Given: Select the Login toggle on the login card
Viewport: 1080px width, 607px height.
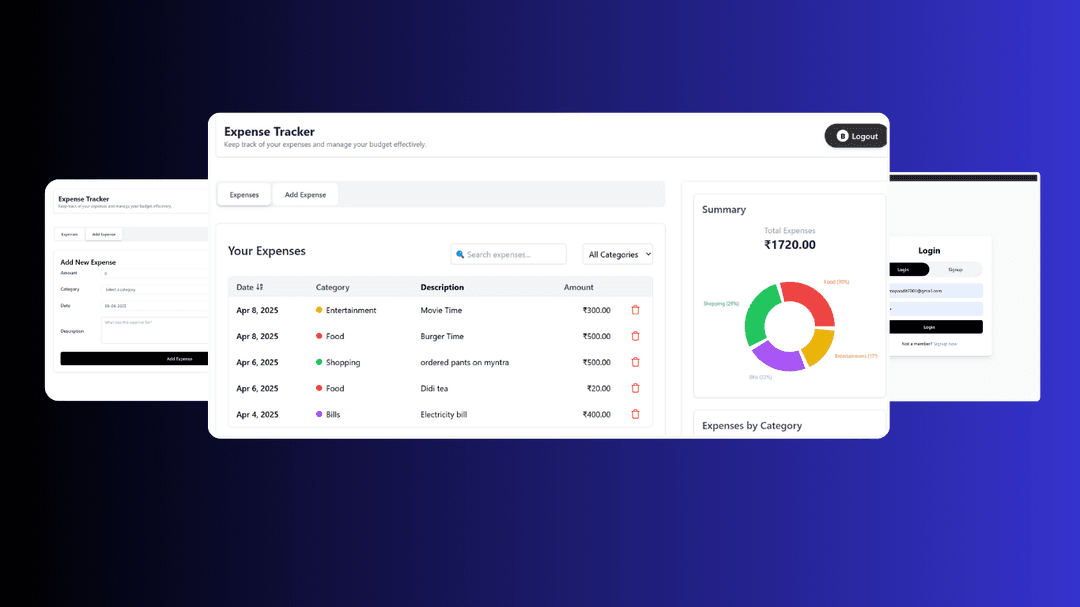Looking at the screenshot, I should [x=904, y=270].
